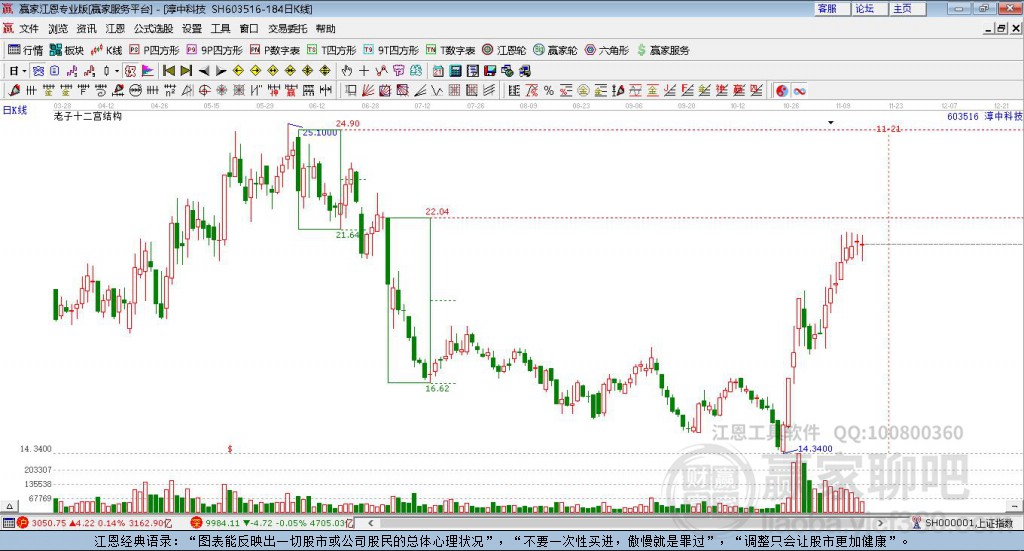Launch the 江恩轮 Gann wheel
Viewport: 1024px width, 551px height.
pyautogui.click(x=504, y=50)
